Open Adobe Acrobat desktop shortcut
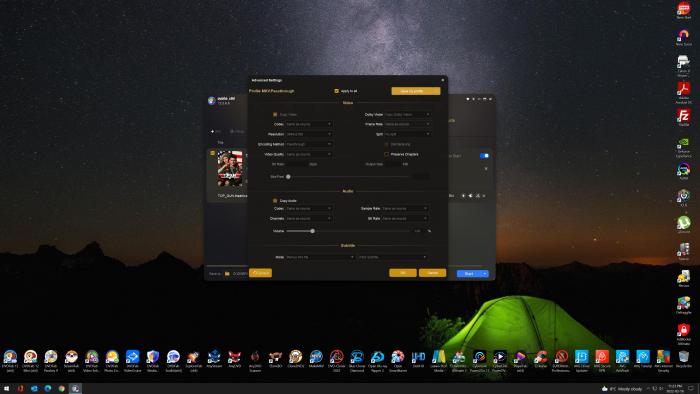This screenshot has height=394, width=700. (x=683, y=89)
